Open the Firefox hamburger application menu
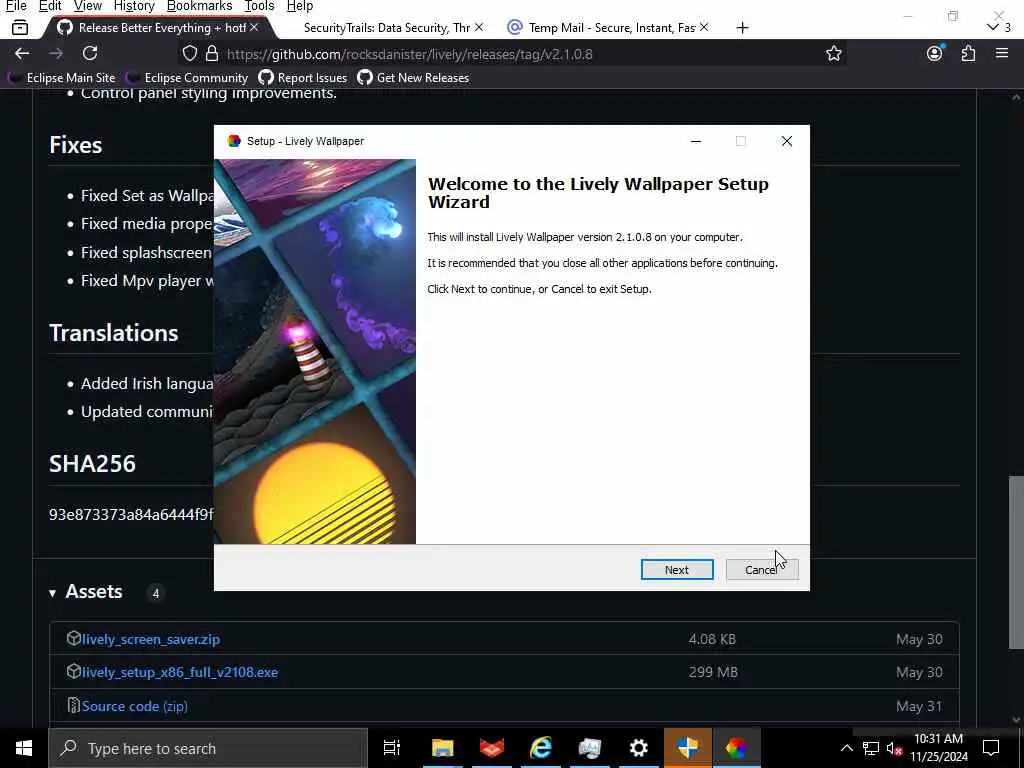 [1002, 54]
